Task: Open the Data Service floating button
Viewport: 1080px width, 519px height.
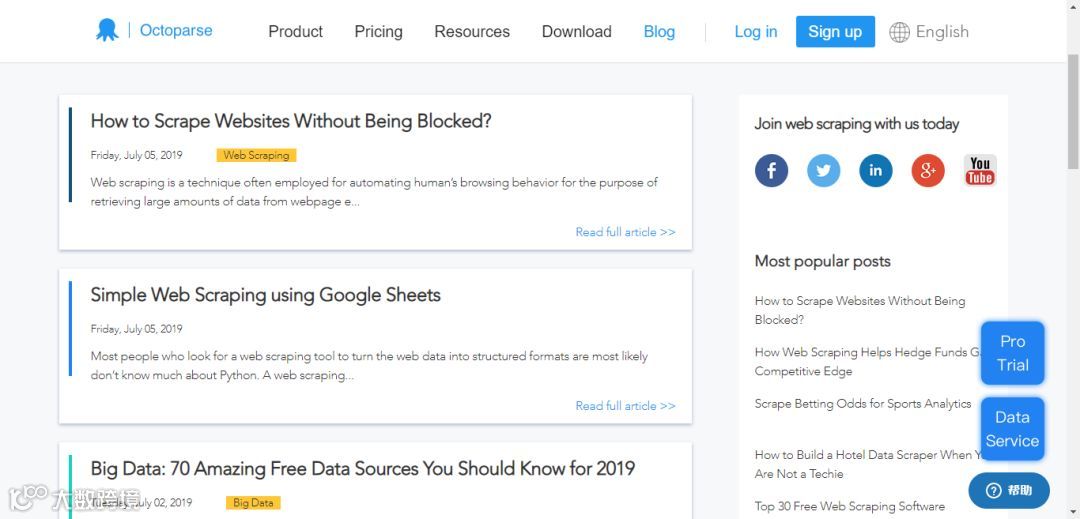Action: (1012, 429)
